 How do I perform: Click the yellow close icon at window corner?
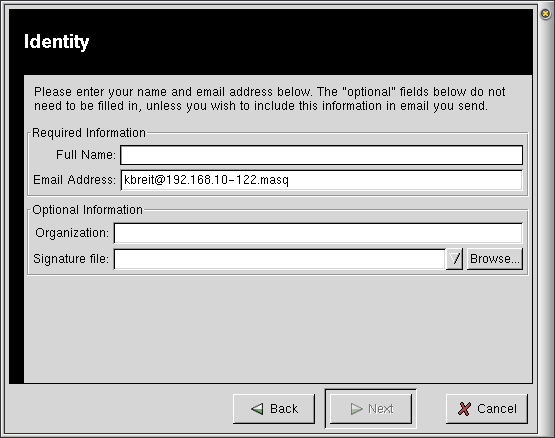tap(545, 14)
